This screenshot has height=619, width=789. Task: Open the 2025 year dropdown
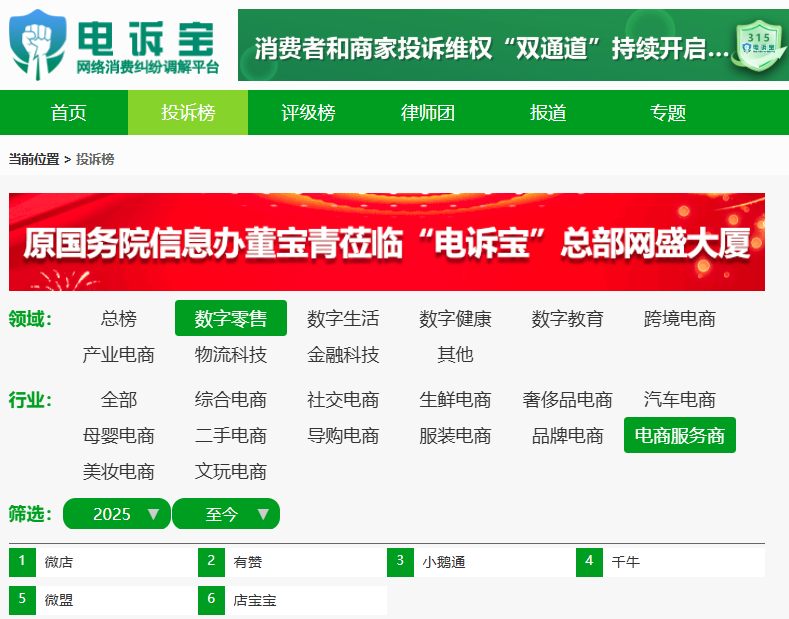tap(117, 514)
